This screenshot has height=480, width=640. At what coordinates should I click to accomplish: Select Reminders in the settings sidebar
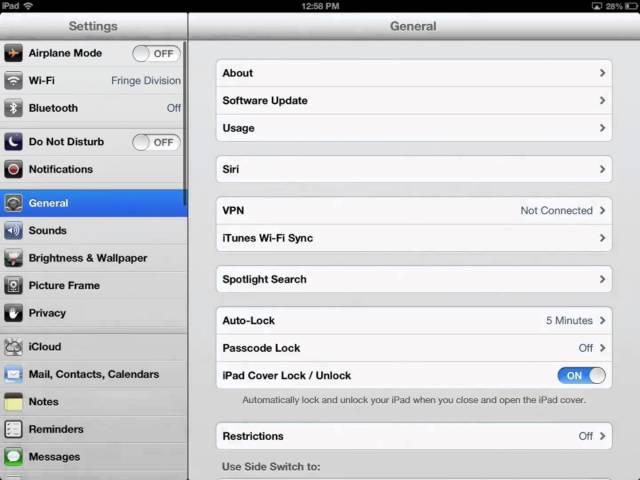[56, 429]
